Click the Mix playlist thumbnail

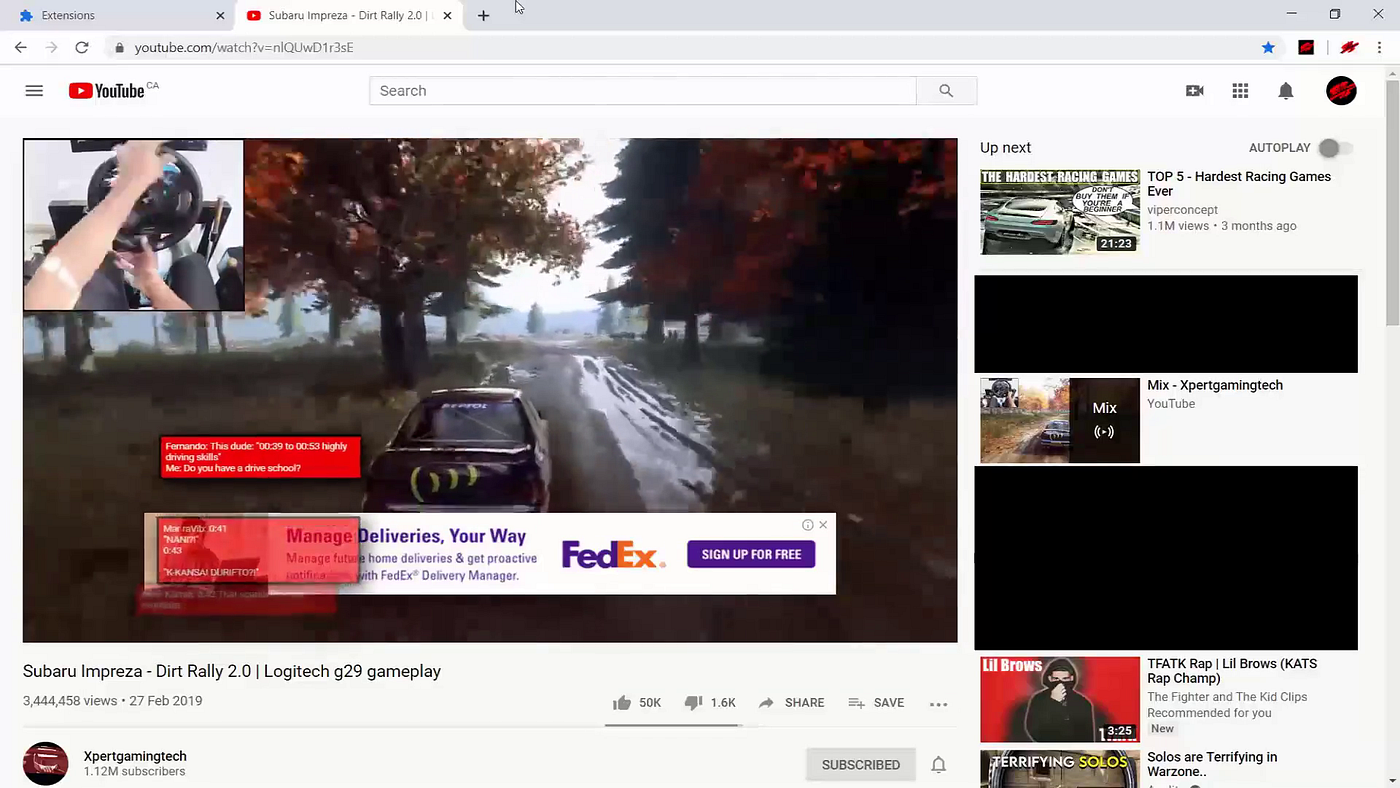(x=1060, y=420)
